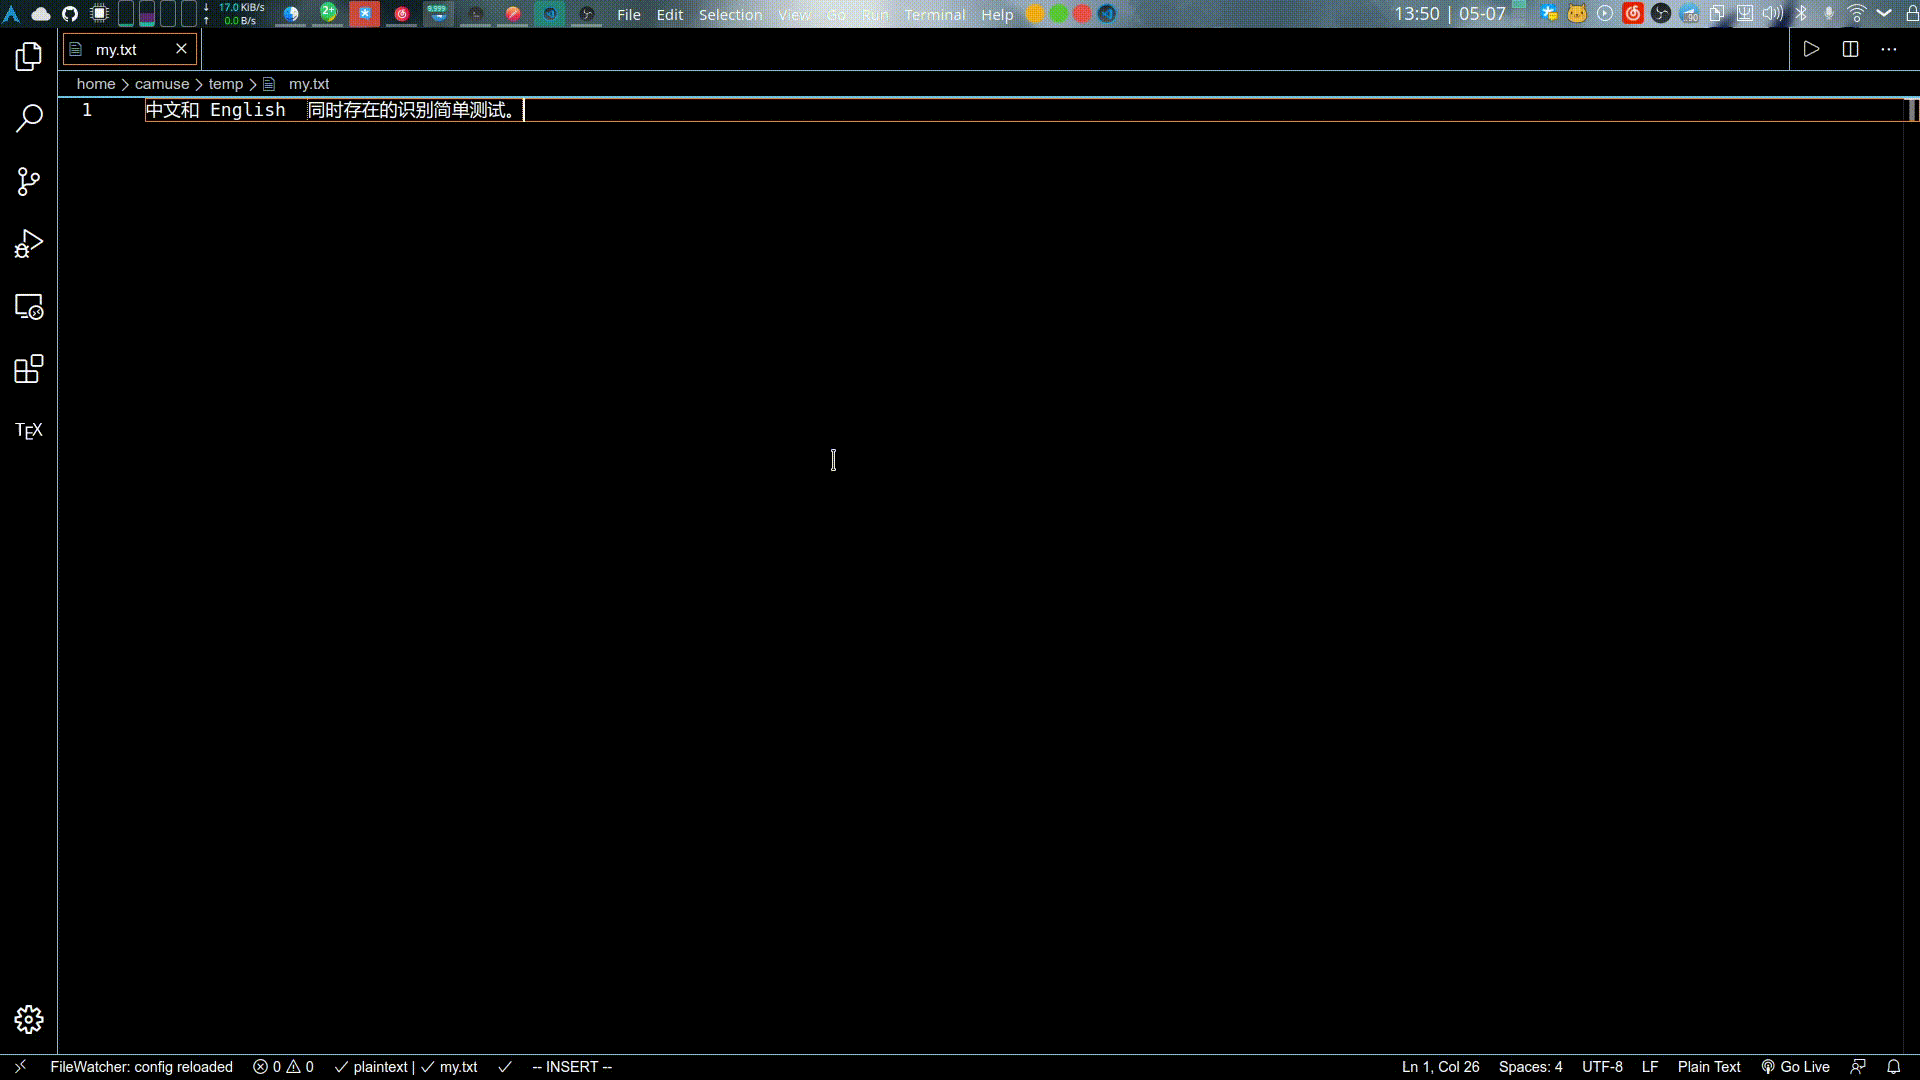Open the Explorer view in activity bar
The height and width of the screenshot is (1080, 1920).
[x=29, y=57]
